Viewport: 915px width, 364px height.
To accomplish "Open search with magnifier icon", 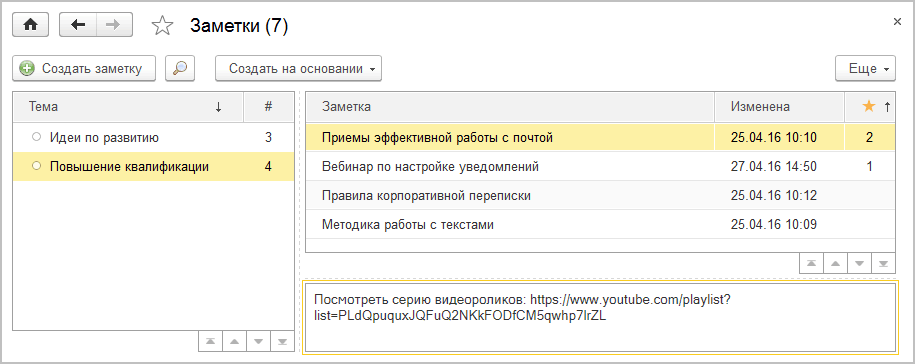I will point(180,68).
